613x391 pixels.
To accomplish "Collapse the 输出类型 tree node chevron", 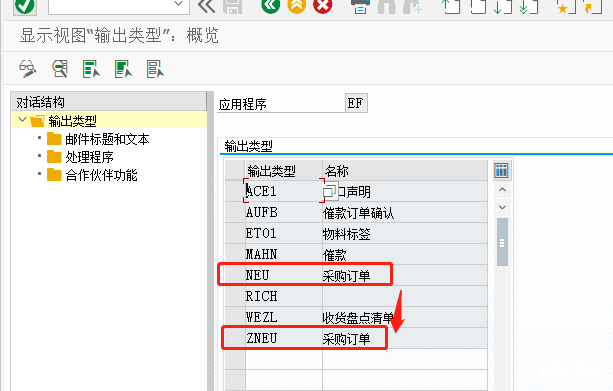I will click(x=22, y=120).
